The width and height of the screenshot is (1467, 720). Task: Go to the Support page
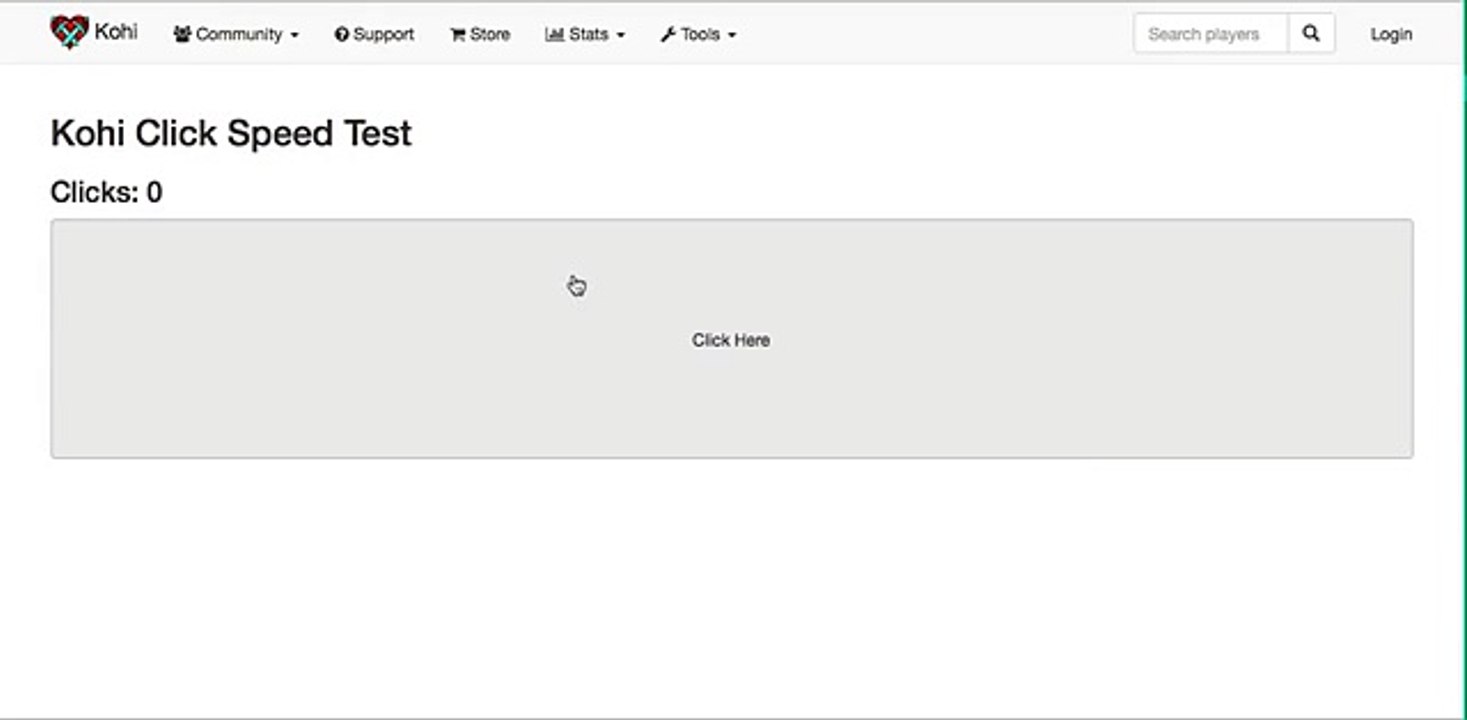click(x=374, y=34)
